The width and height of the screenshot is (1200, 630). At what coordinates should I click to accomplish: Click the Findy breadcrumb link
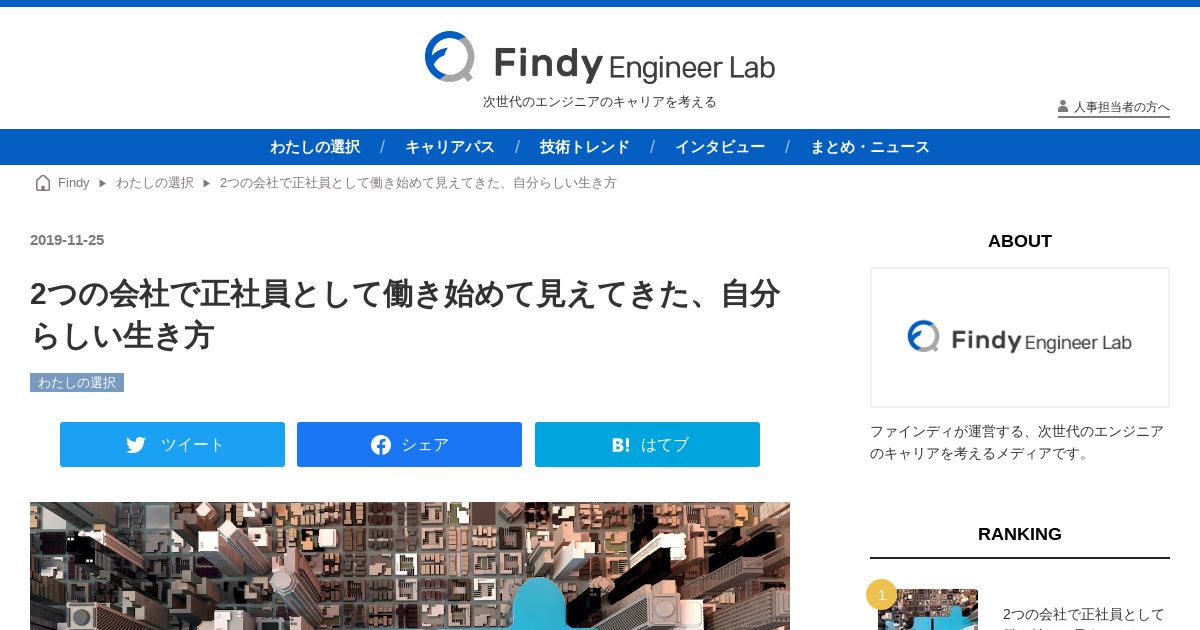click(74, 183)
